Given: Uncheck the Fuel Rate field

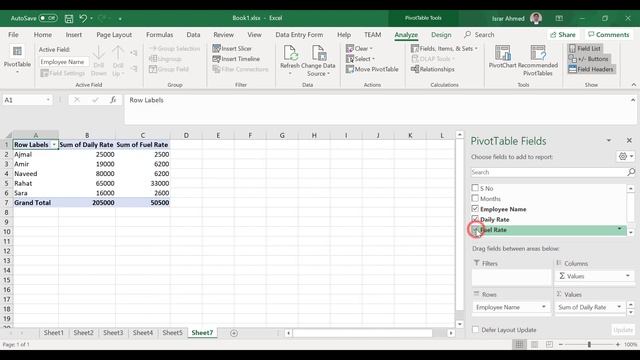Looking at the screenshot, I should [475, 229].
